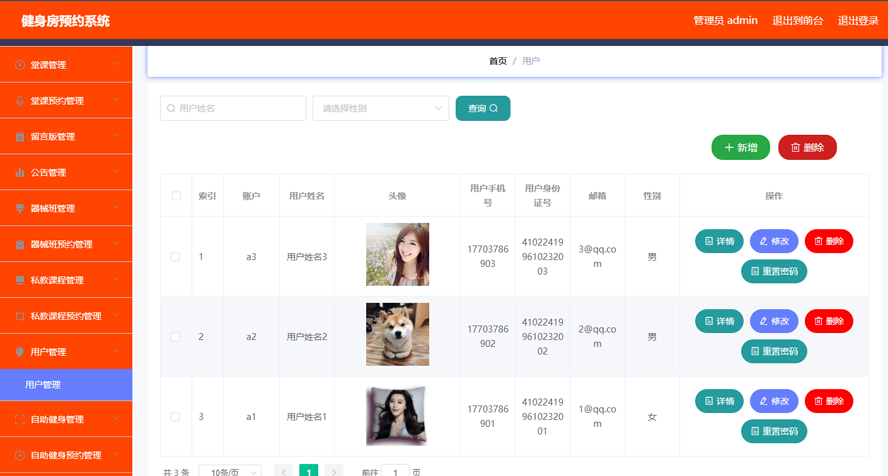Click the clock icon beside 自助健身预约管理

coord(20,455)
